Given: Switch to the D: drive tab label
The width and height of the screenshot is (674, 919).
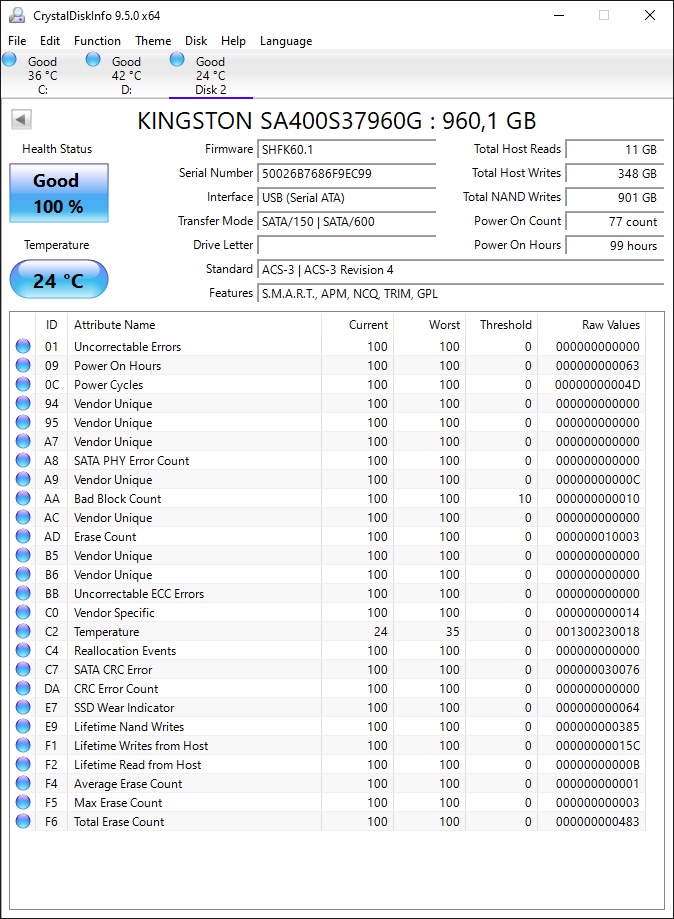Looking at the screenshot, I should click(x=127, y=76).
